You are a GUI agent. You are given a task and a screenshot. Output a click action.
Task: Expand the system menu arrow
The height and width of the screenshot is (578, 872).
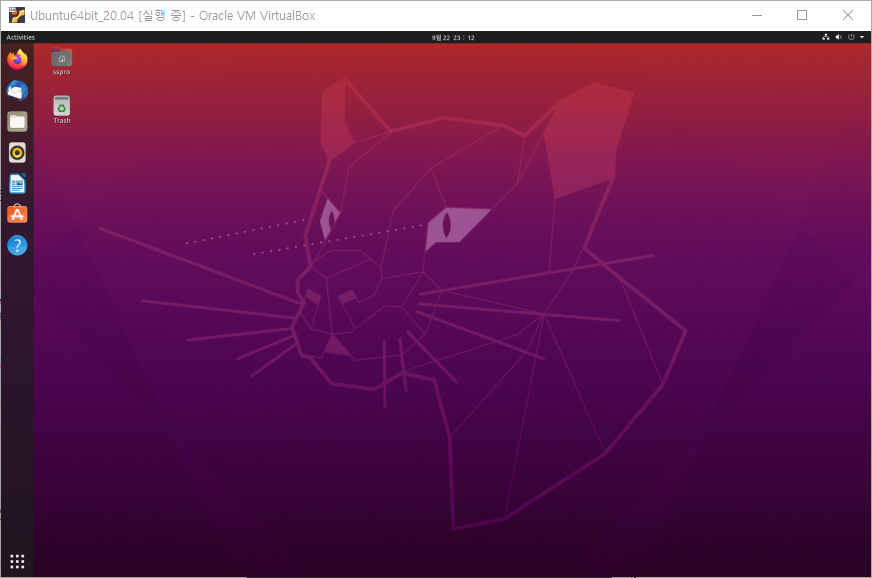pyautogui.click(x=862, y=37)
